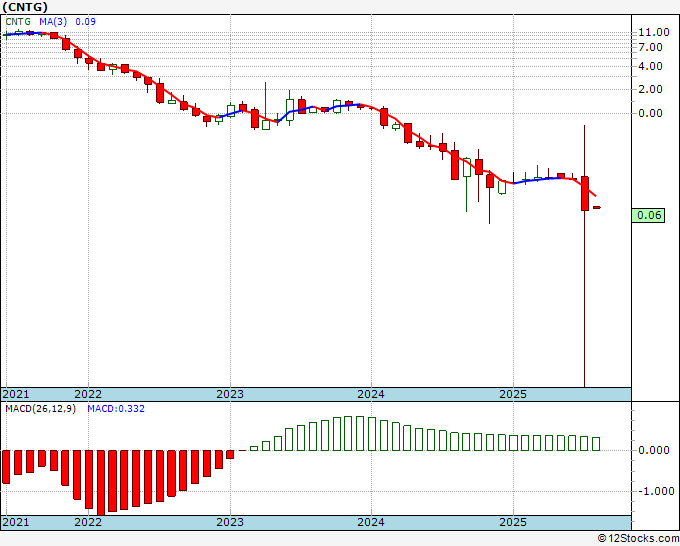The image size is (680, 546).
Task: Click the 4.00 price axis label
Action: (650, 66)
